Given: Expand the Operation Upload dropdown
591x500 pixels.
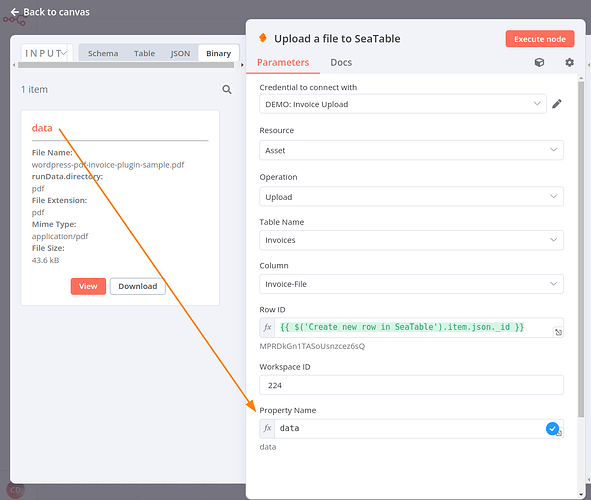Looking at the screenshot, I should [411, 197].
